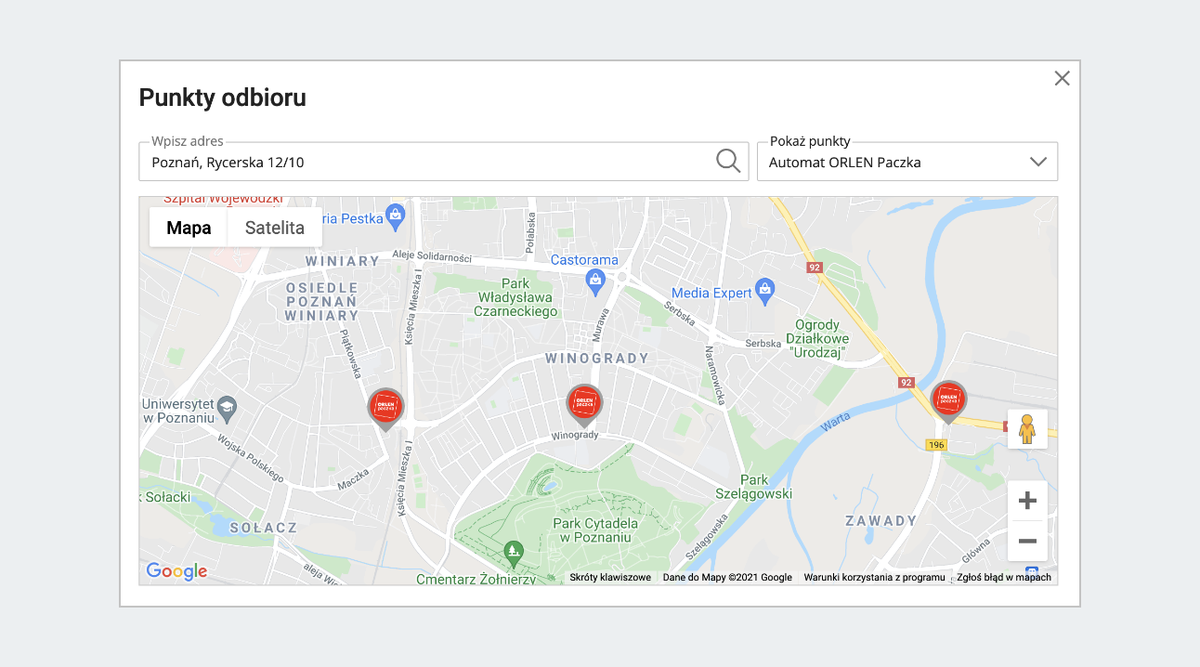This screenshot has height=667, width=1200.
Task: Click the Park Szelągowski label
Action: [x=754, y=487]
